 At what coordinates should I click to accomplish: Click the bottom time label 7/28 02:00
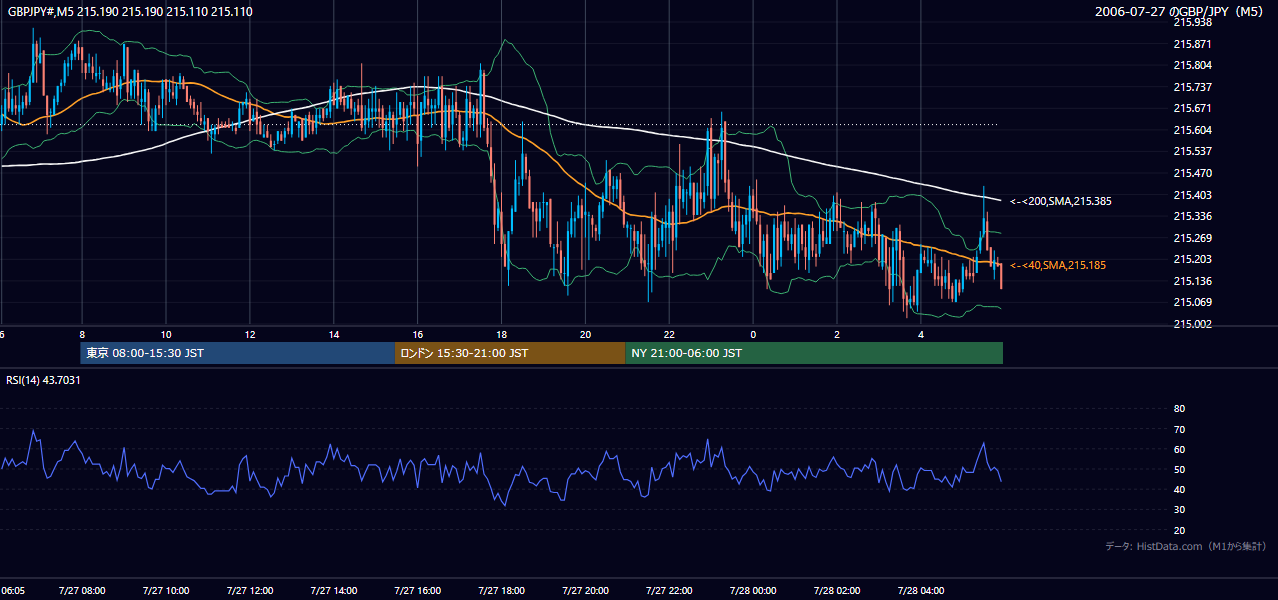pyautogui.click(x=836, y=591)
